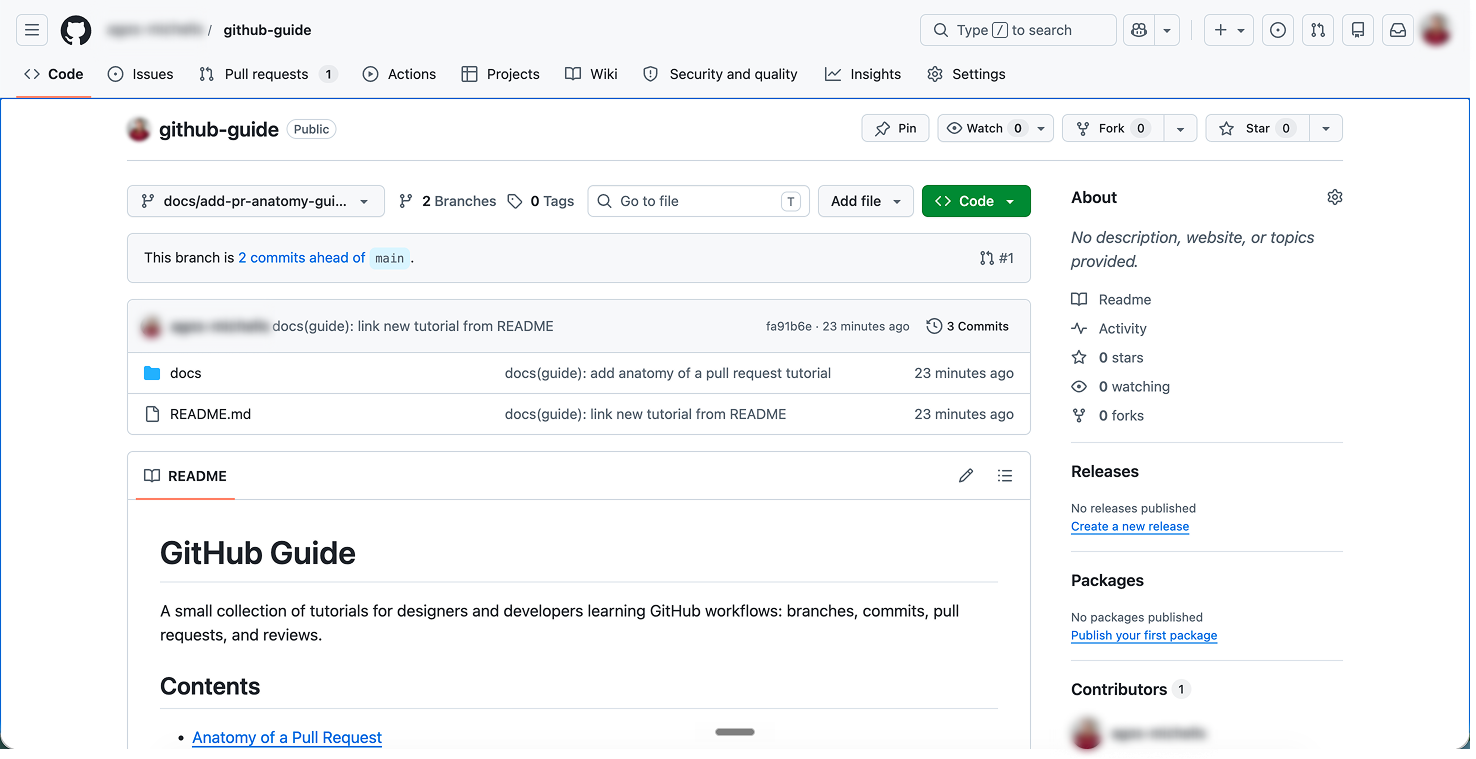
Task: Click Publish your first package
Action: pyautogui.click(x=1144, y=635)
